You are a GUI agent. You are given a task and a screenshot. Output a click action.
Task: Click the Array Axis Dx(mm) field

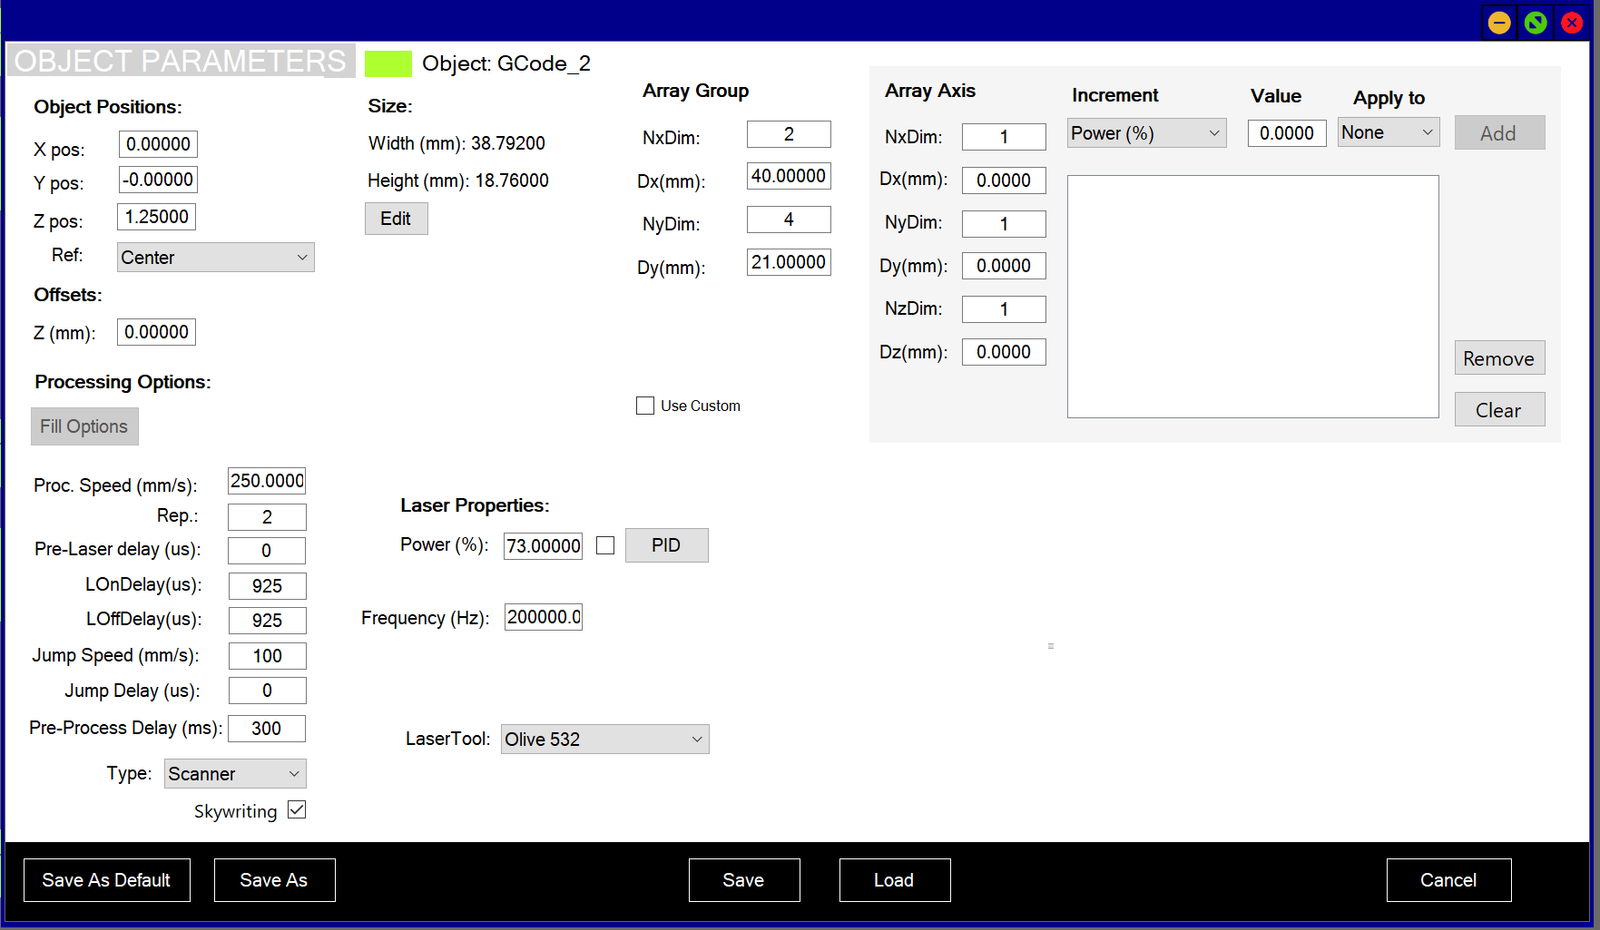1004,180
